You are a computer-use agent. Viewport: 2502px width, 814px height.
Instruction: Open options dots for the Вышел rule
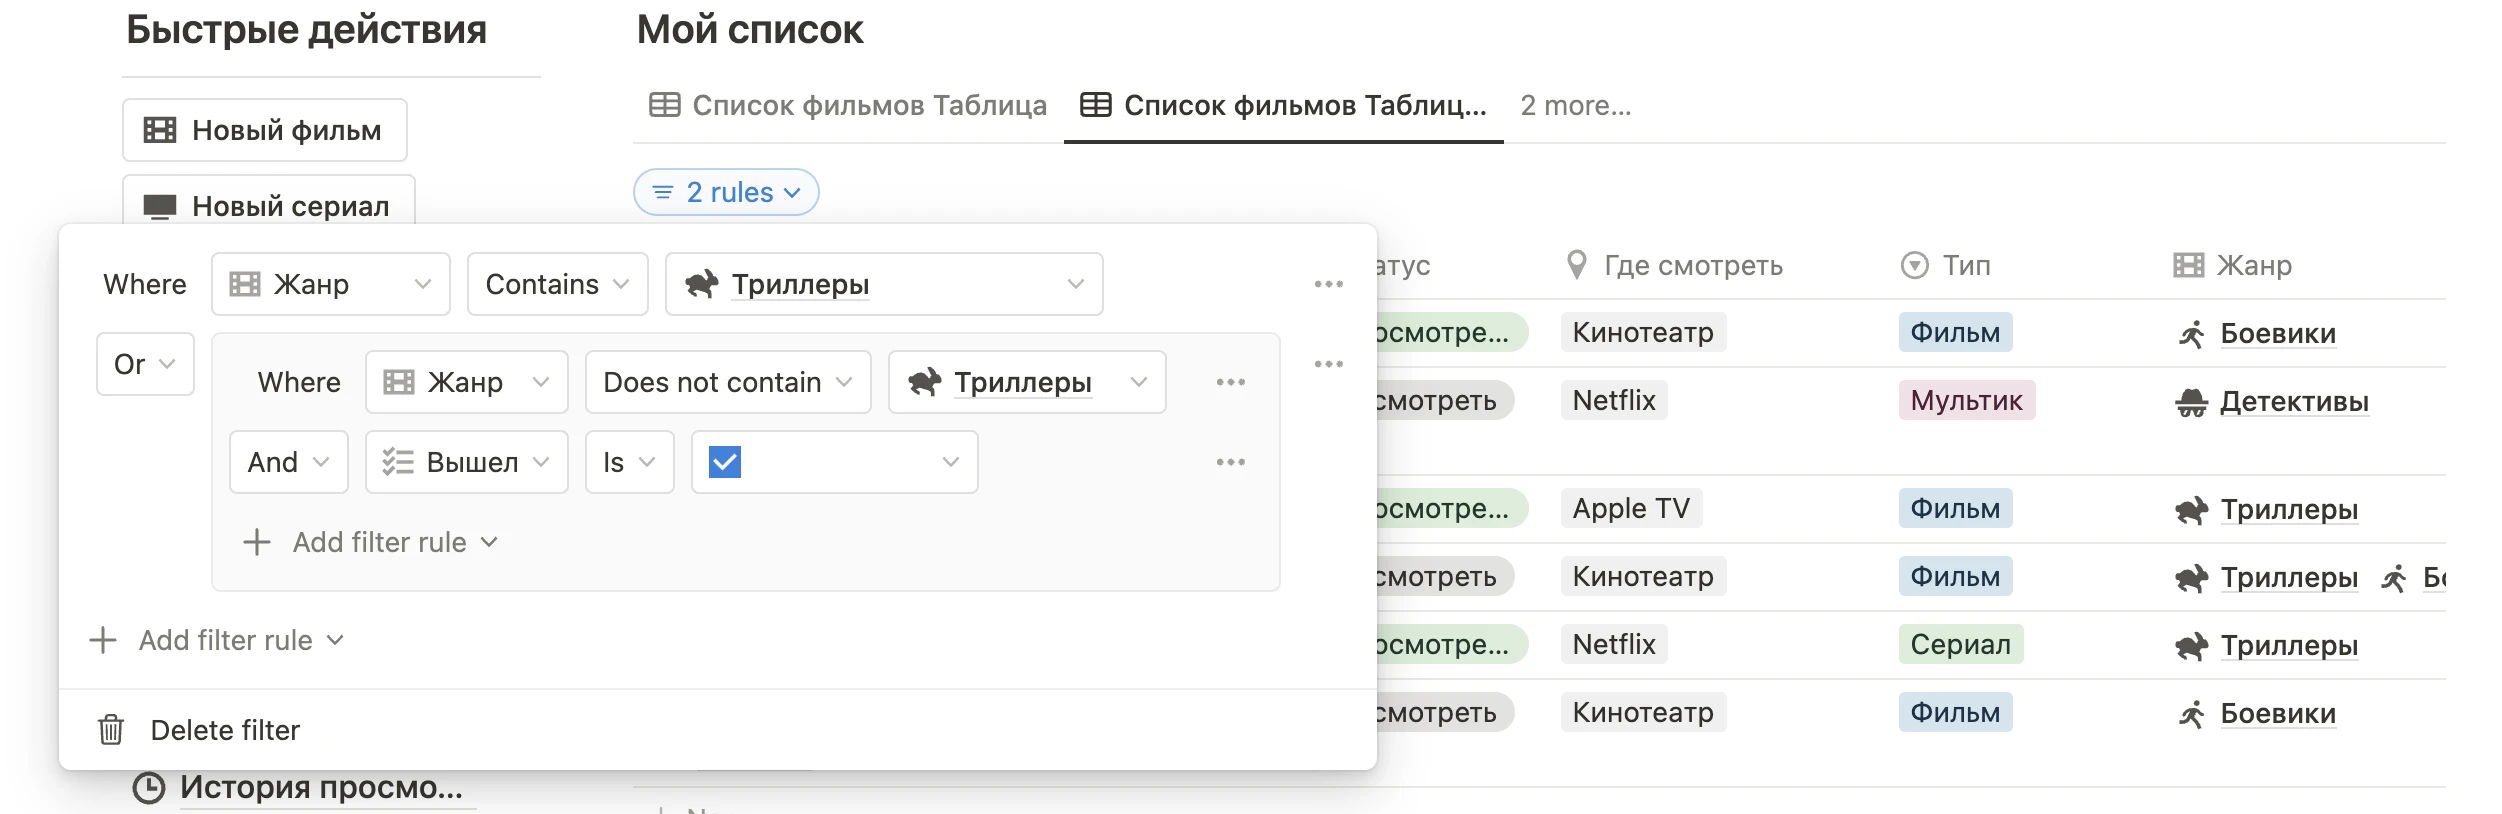pos(1230,462)
